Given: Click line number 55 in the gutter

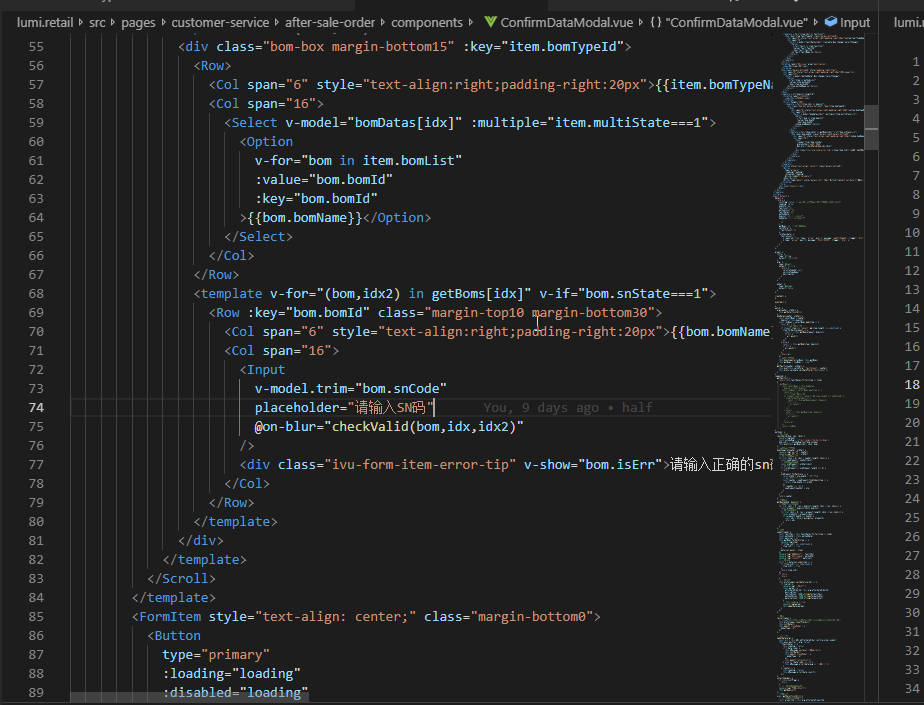Looking at the screenshot, I should 36,47.
